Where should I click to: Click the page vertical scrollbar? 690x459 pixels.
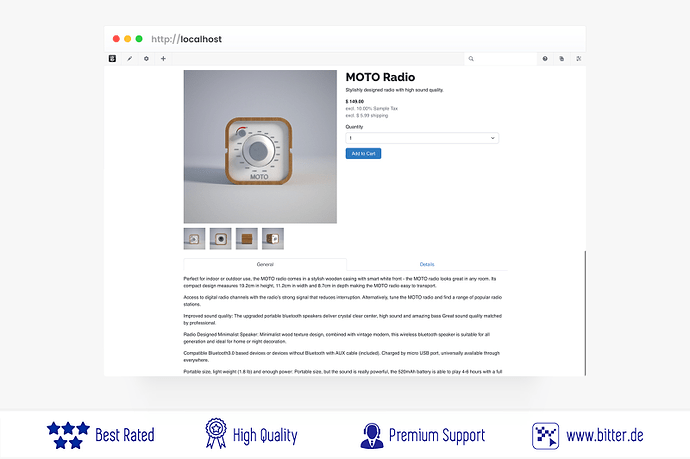(x=585, y=313)
